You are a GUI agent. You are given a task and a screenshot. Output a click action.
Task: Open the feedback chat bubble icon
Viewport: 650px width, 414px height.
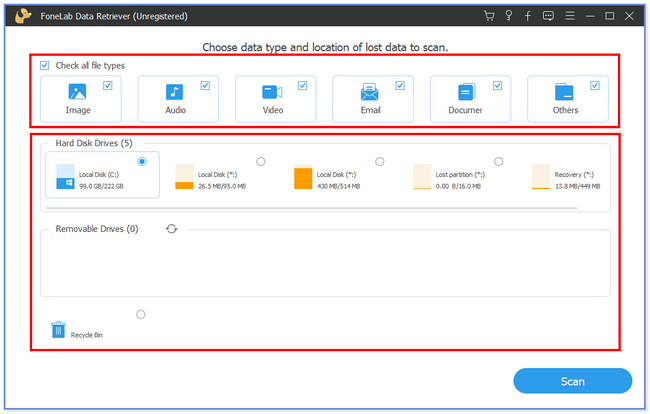point(548,16)
